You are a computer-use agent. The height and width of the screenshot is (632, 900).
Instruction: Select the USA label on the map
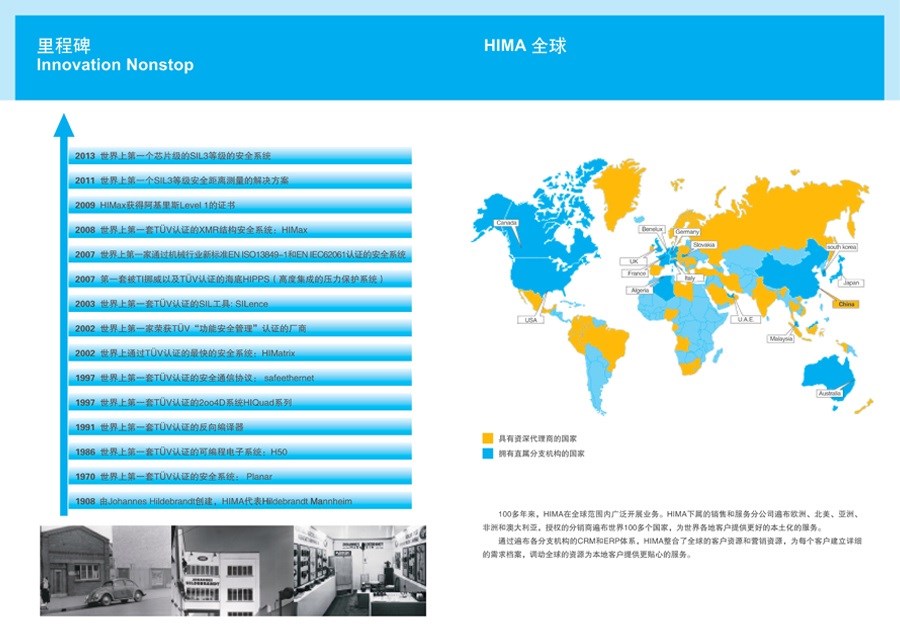click(530, 320)
